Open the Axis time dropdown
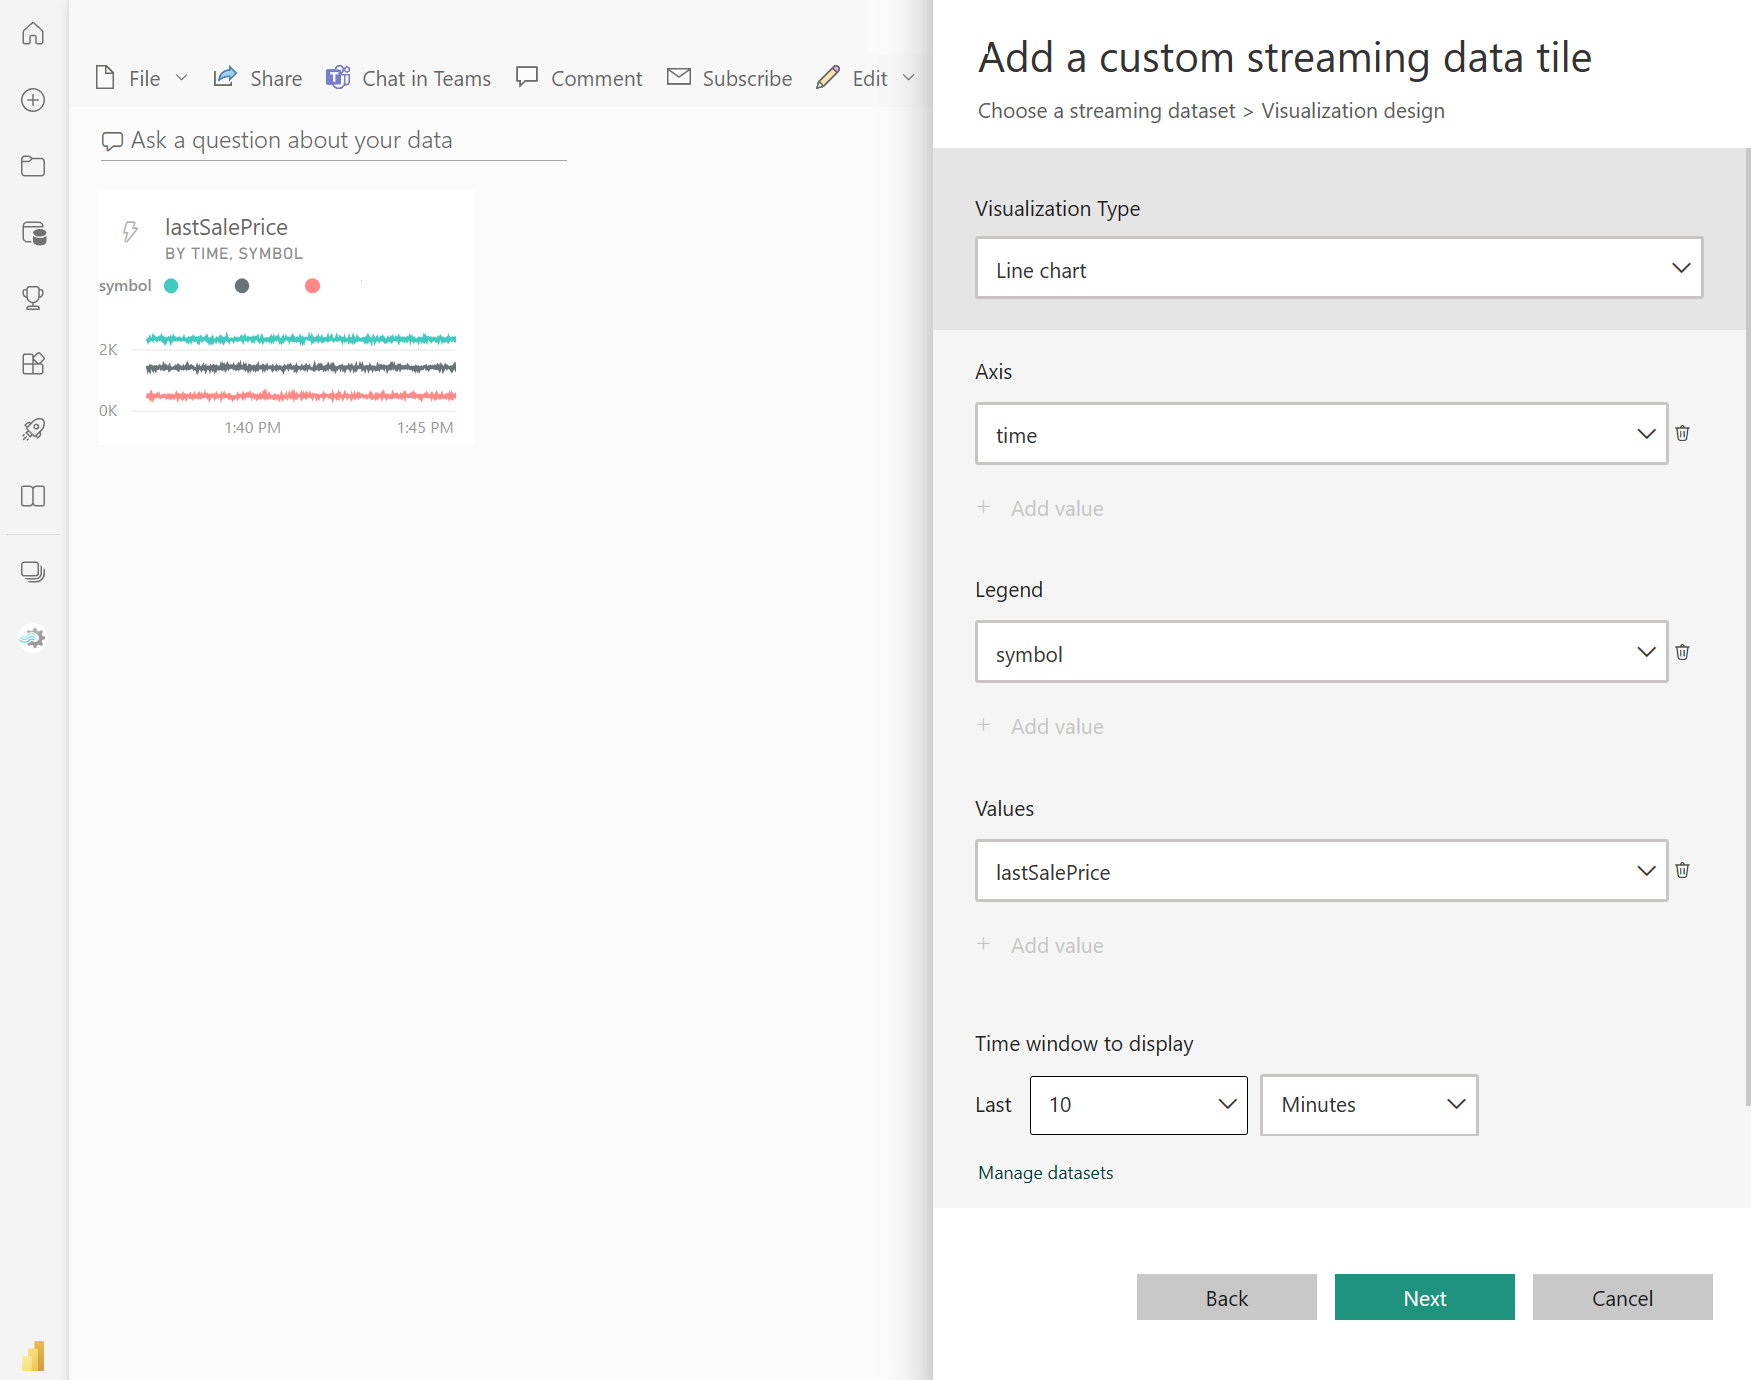Image resolution: width=1751 pixels, height=1380 pixels. tap(1320, 434)
